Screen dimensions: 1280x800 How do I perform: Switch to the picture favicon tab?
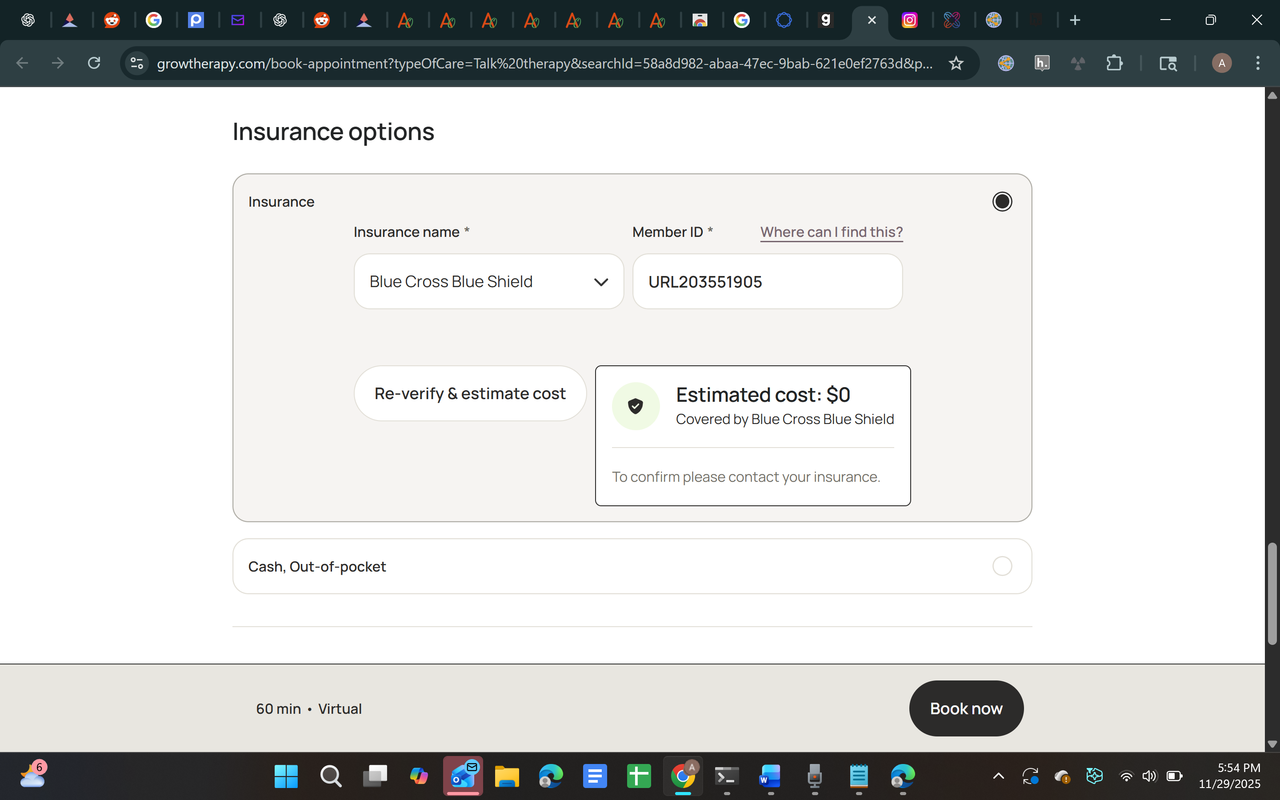click(700, 20)
